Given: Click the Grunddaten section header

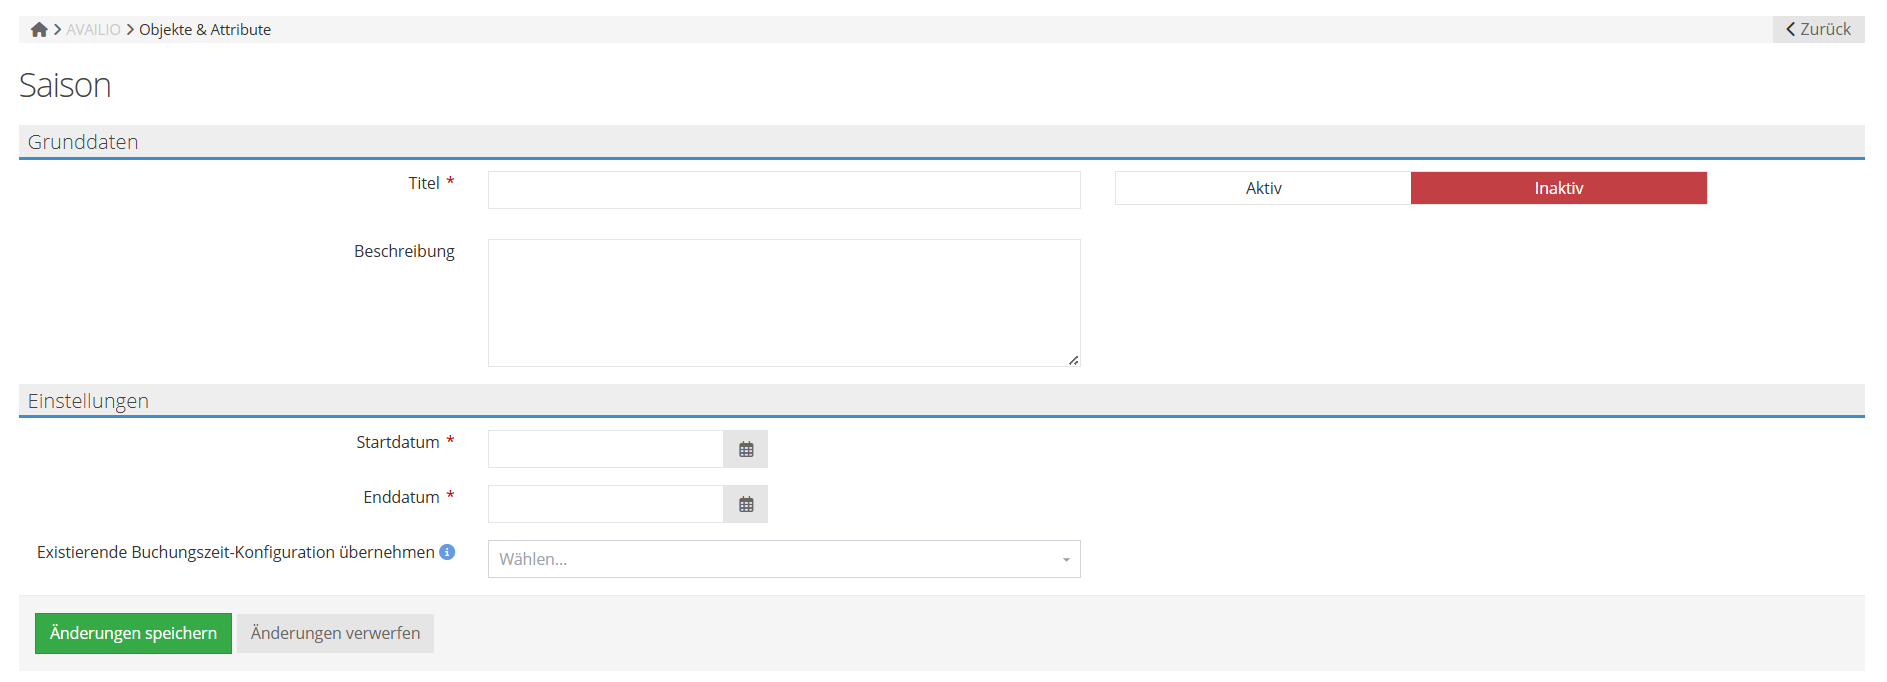Looking at the screenshot, I should (x=83, y=142).
